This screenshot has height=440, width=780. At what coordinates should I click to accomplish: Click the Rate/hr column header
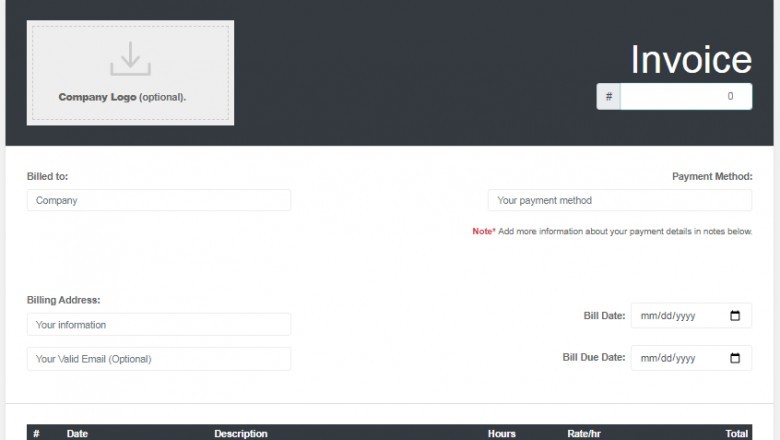[x=584, y=434]
